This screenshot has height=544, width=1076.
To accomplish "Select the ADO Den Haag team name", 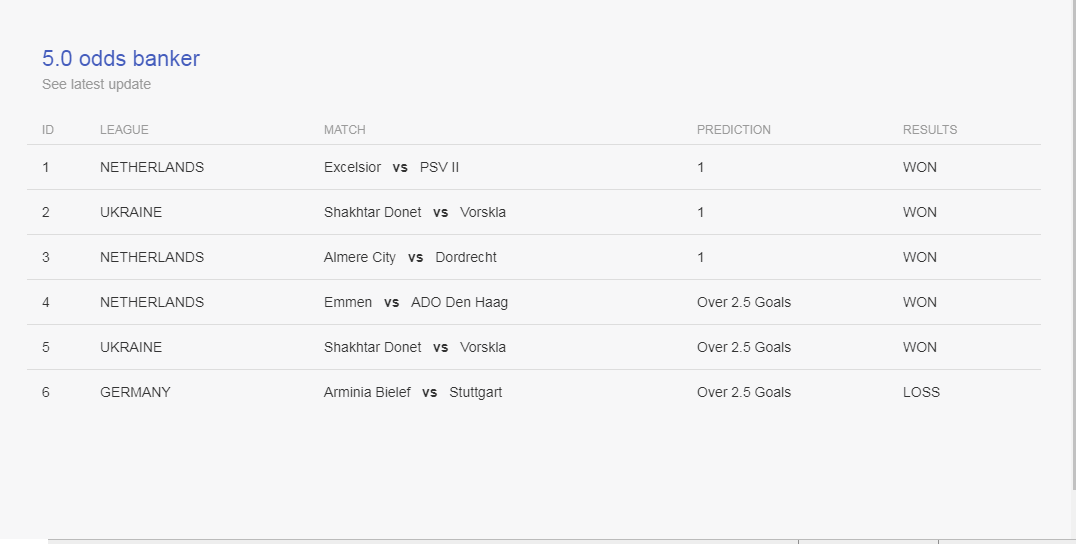I will point(459,303).
